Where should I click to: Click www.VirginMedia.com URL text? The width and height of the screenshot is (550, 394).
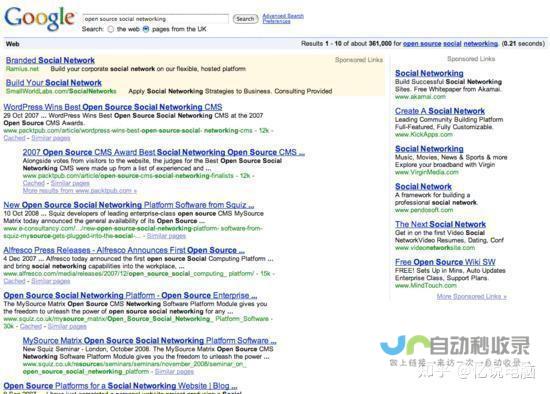427,172
